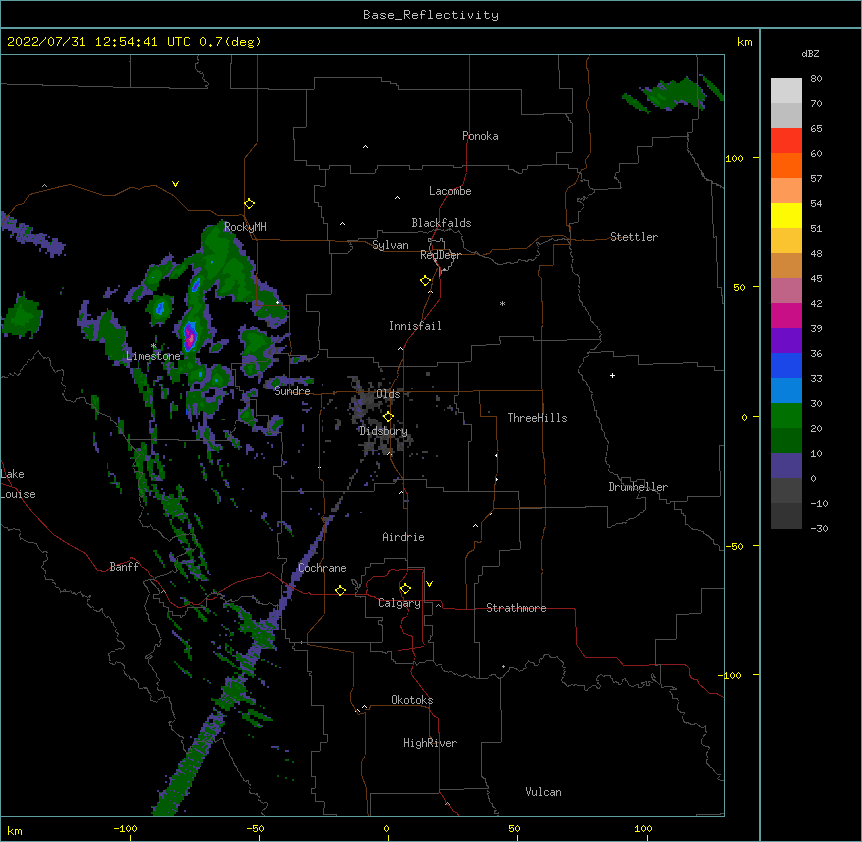Click the yellow V marker northeast of Calgary

tap(429, 584)
